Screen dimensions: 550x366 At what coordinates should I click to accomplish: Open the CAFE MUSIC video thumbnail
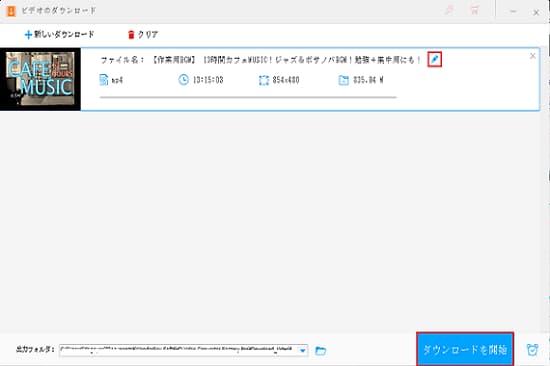point(40,79)
